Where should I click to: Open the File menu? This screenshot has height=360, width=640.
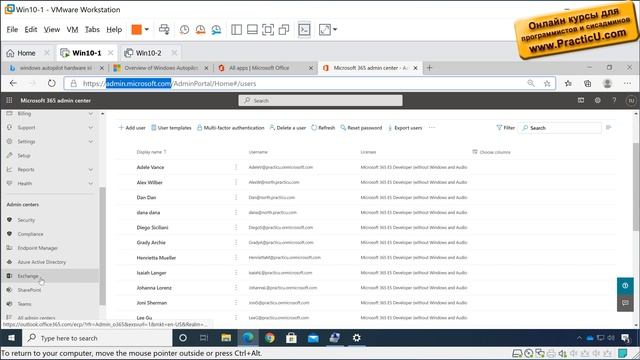click(12, 29)
